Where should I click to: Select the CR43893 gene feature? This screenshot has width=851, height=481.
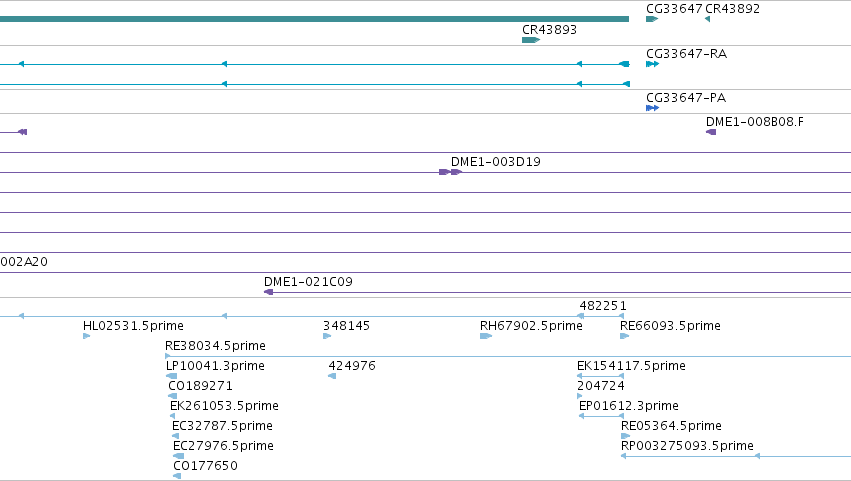tap(531, 40)
